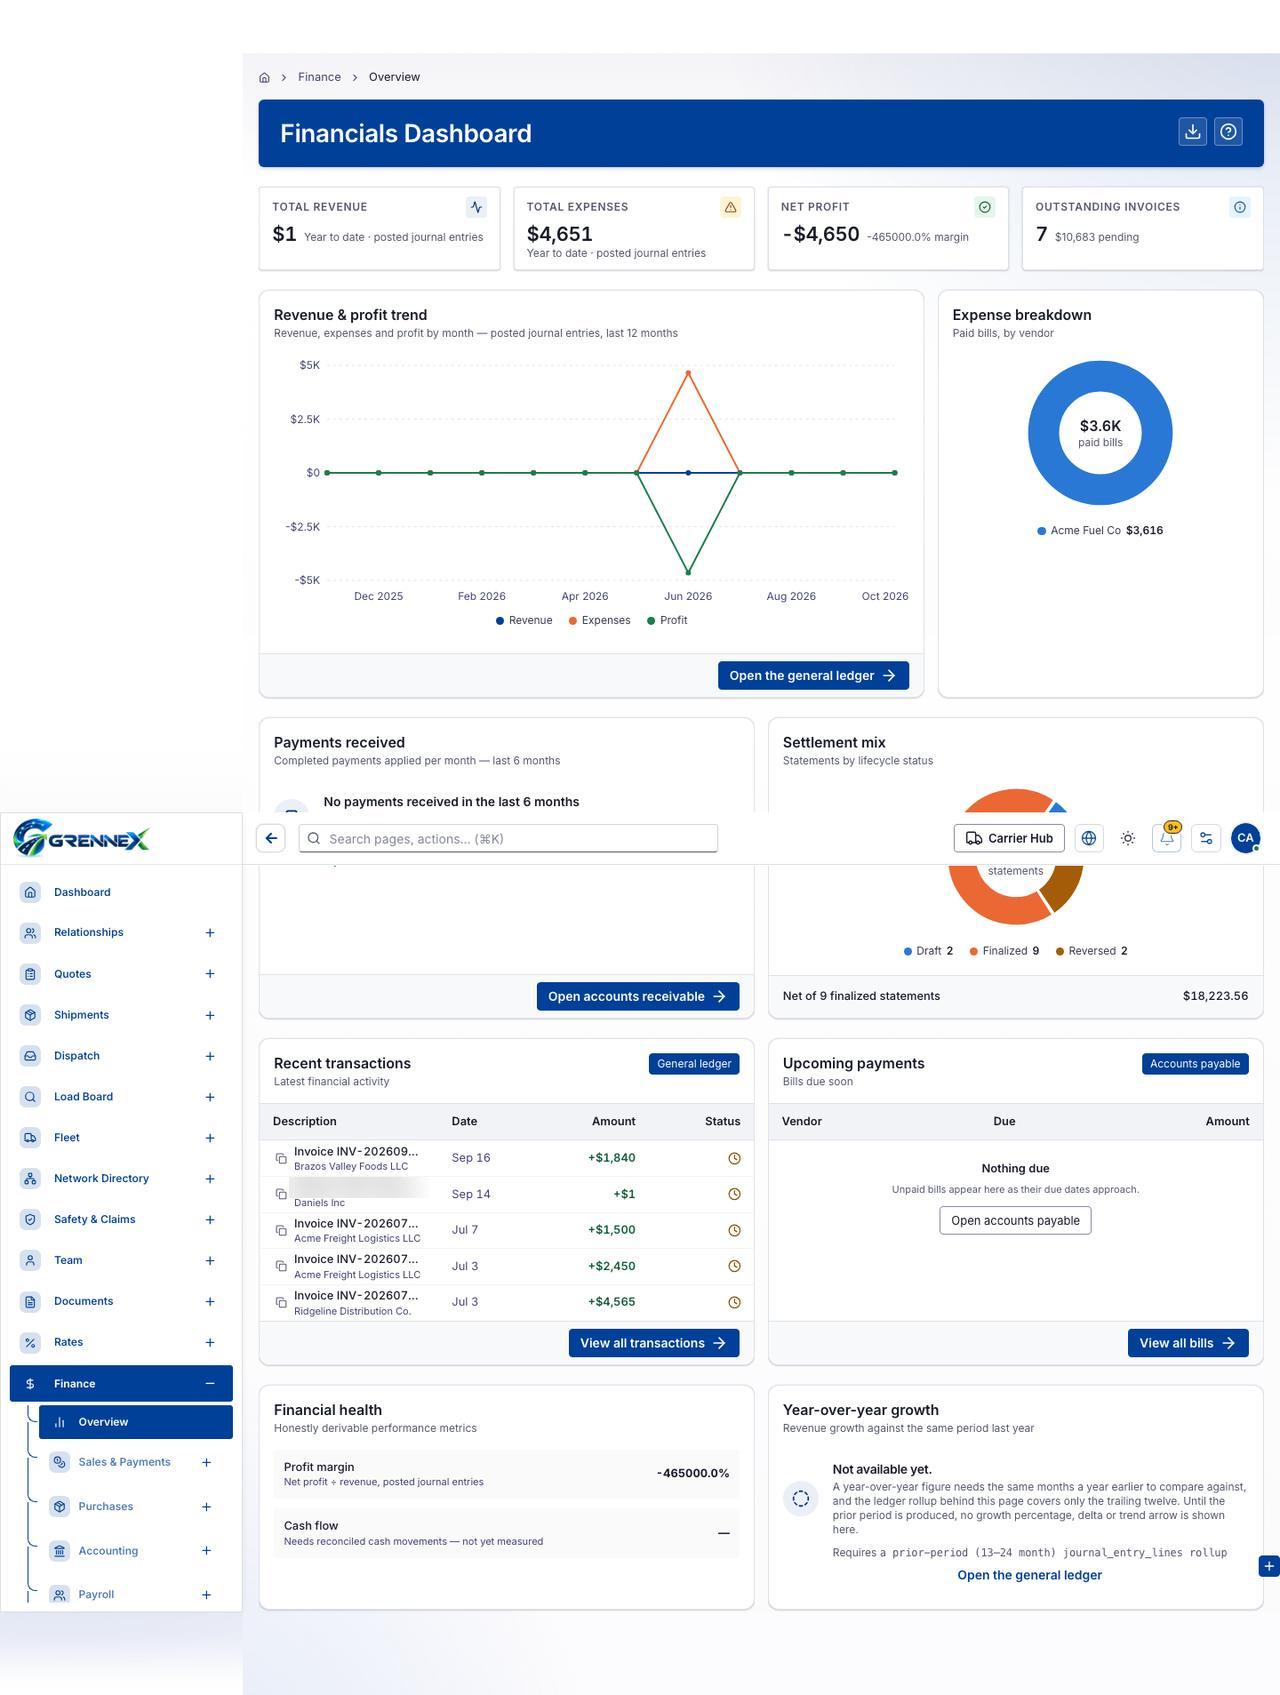Click the Accounts payable badge in Upcoming payments
This screenshot has height=1695, width=1280.
pyautogui.click(x=1195, y=1064)
